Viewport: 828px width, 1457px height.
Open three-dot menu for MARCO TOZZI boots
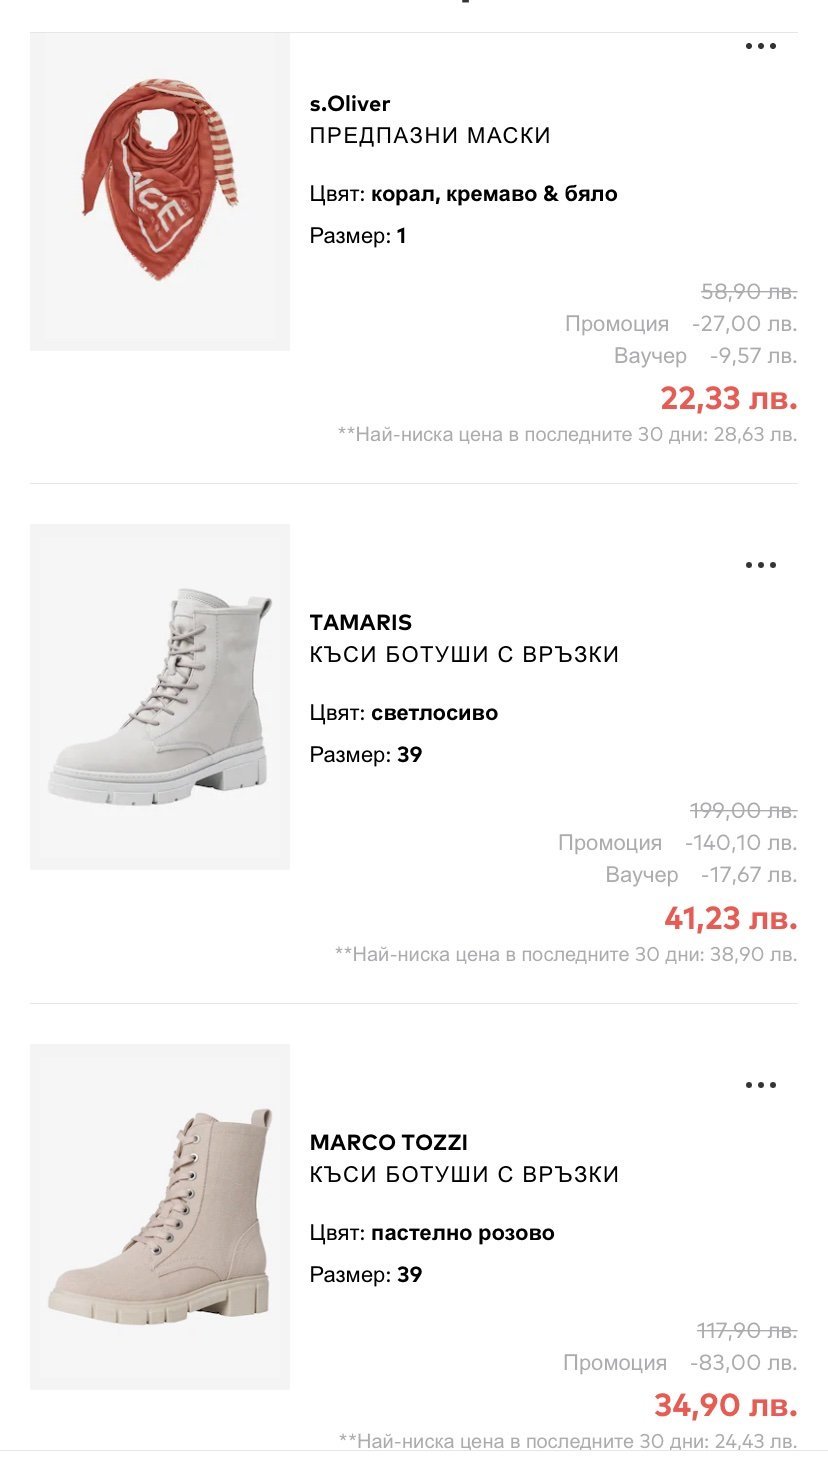(x=760, y=1085)
